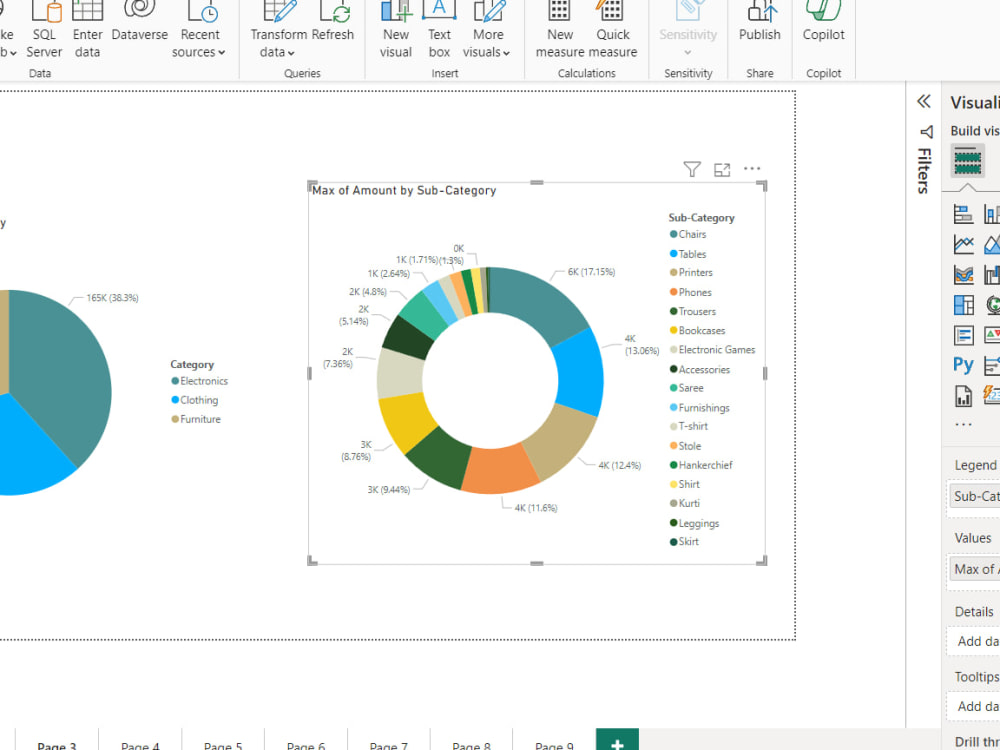Viewport: 1000px width, 750px height.
Task: Select Electronics in Category legend
Action: point(200,381)
